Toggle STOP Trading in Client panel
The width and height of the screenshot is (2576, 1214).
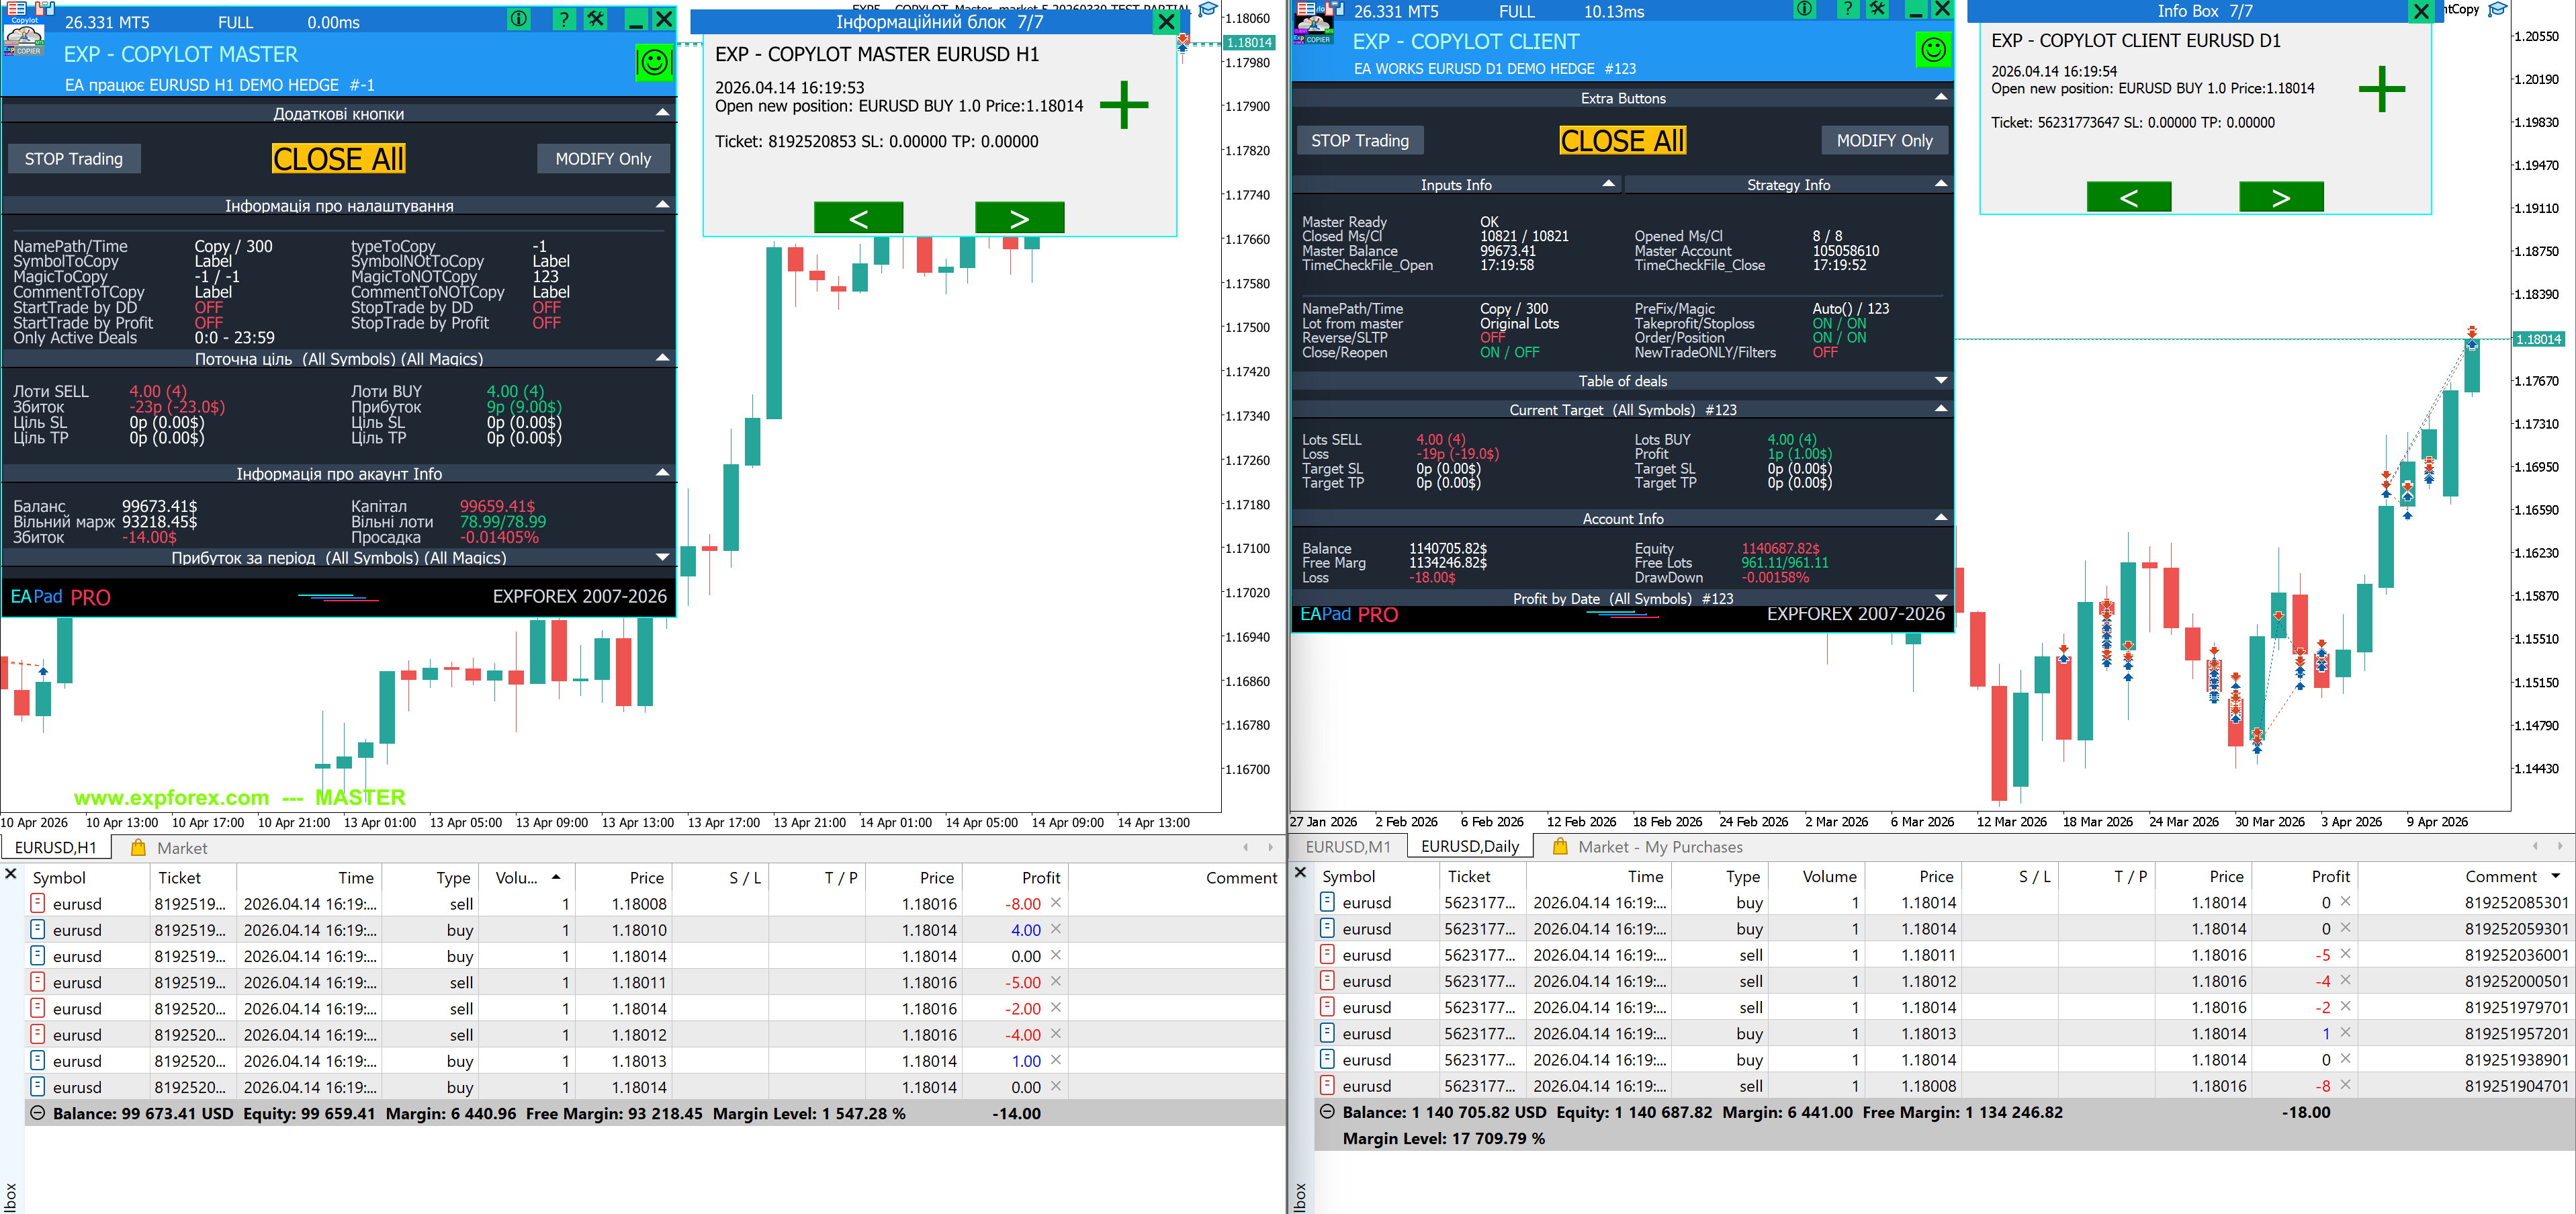coord(1360,141)
